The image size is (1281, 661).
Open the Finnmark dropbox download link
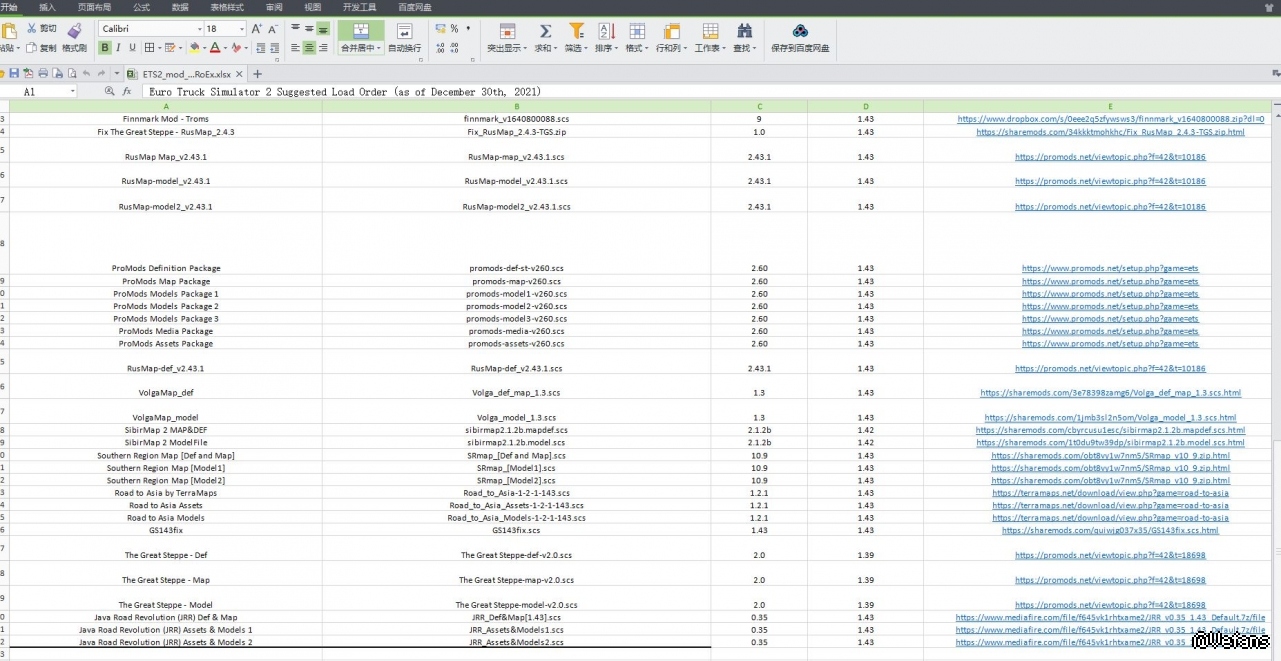click(1110, 119)
